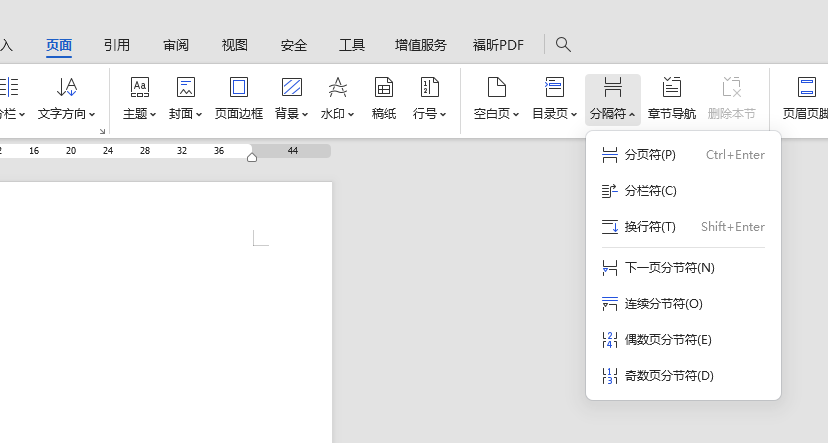Screen dimensions: 828x443
Task: Switch to the 页面 tab
Action: point(59,45)
